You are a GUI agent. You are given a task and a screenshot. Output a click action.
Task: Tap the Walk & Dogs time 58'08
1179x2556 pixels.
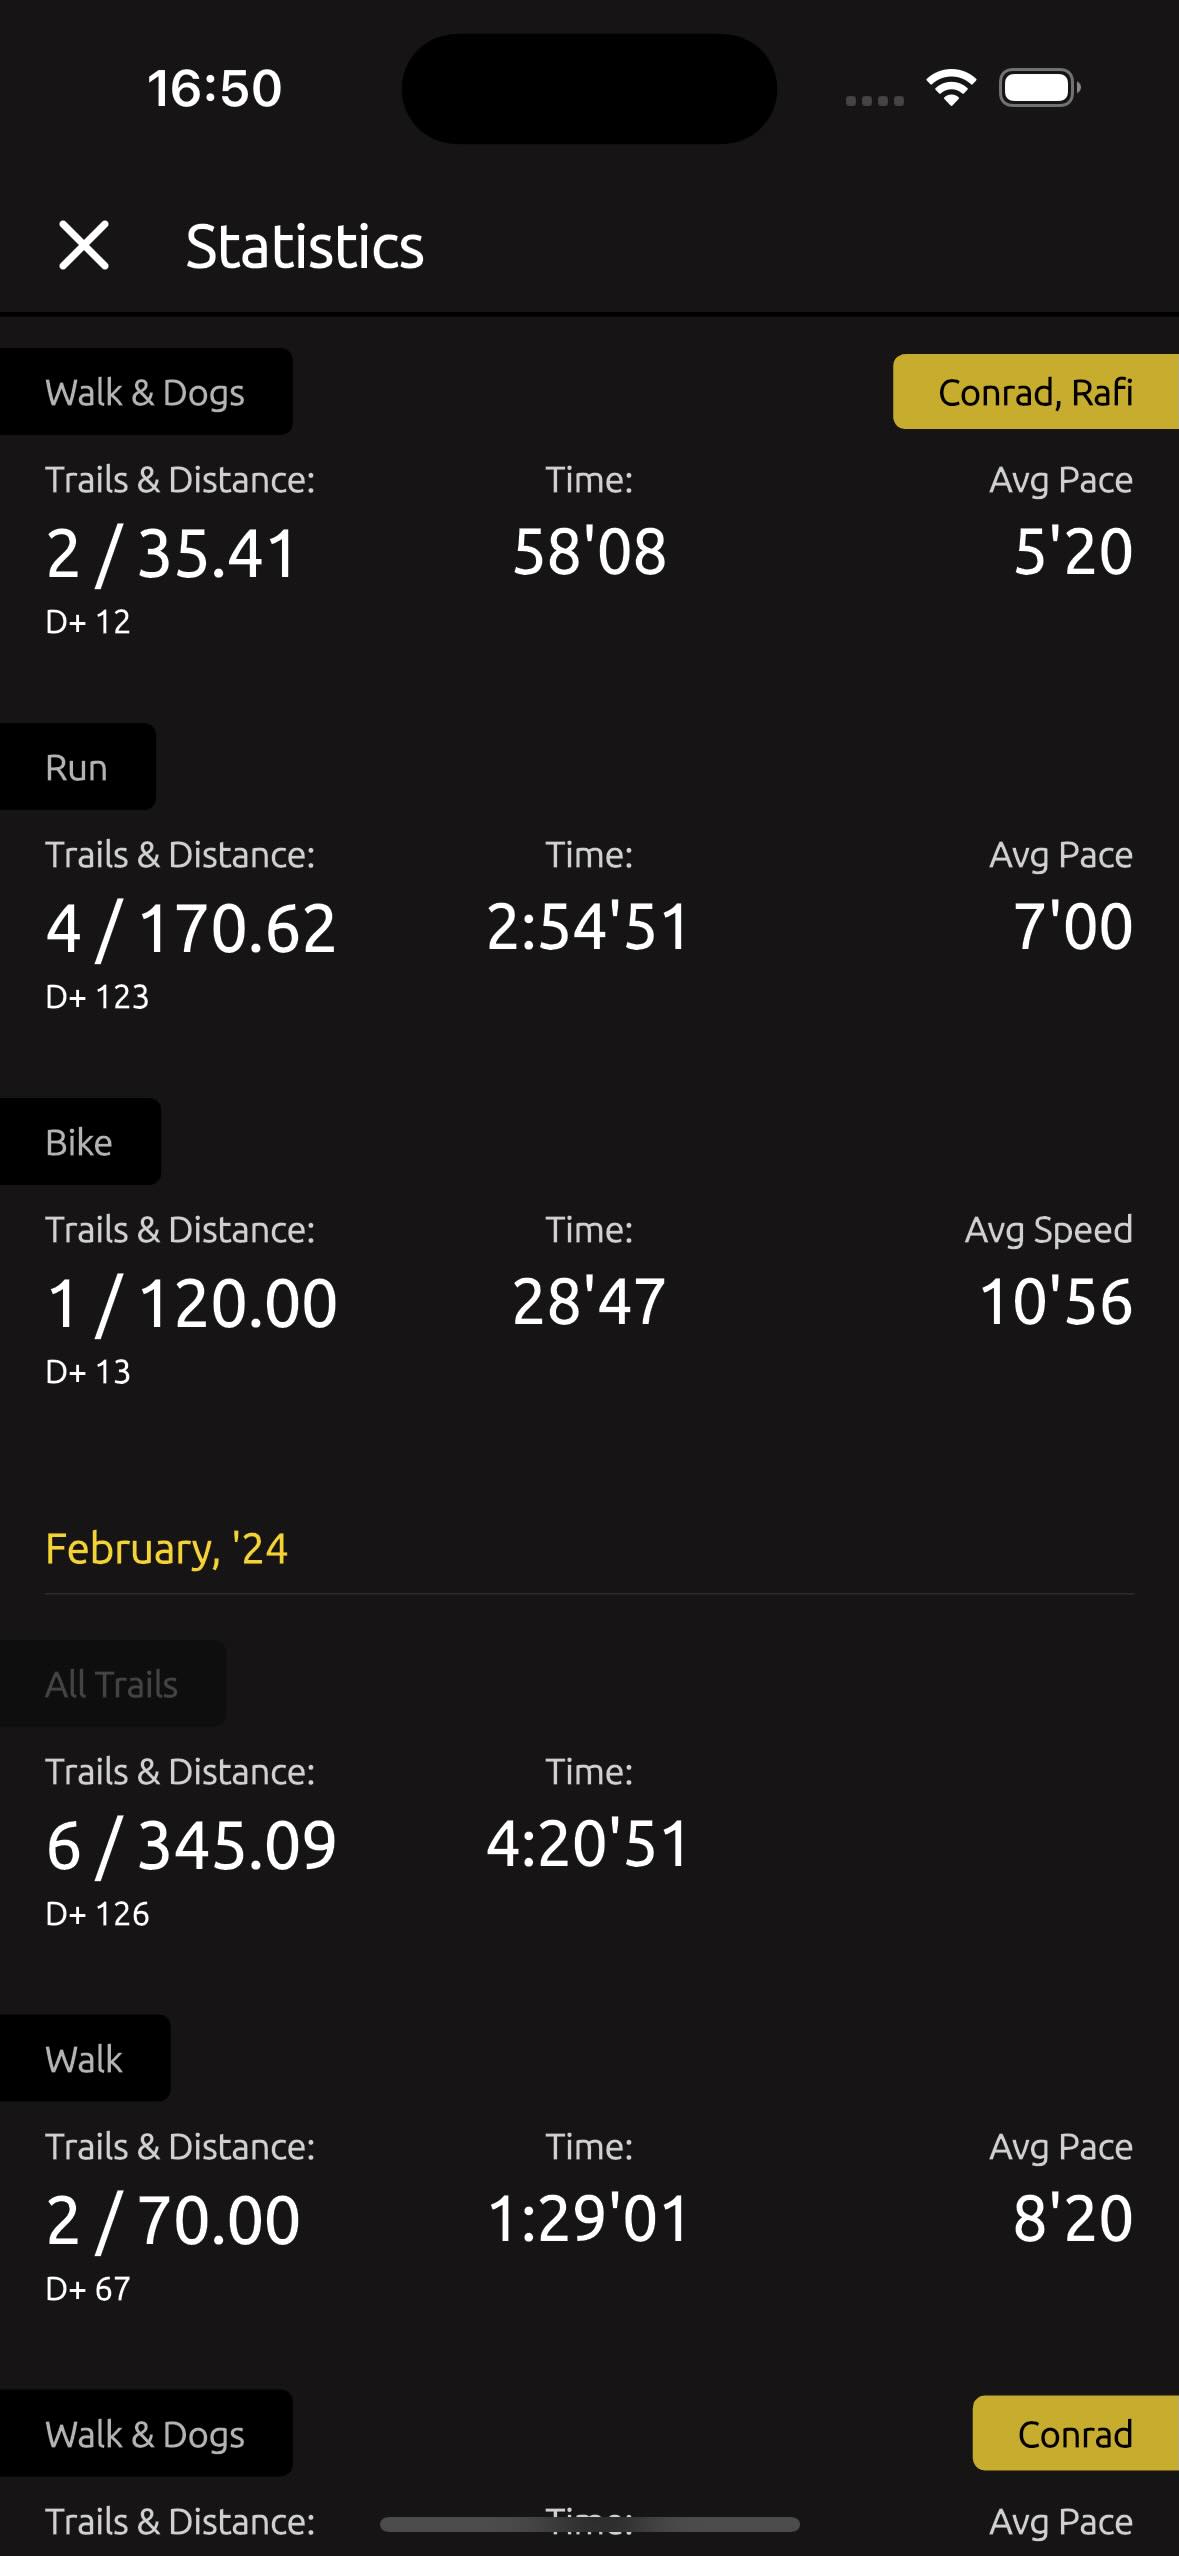pos(589,552)
